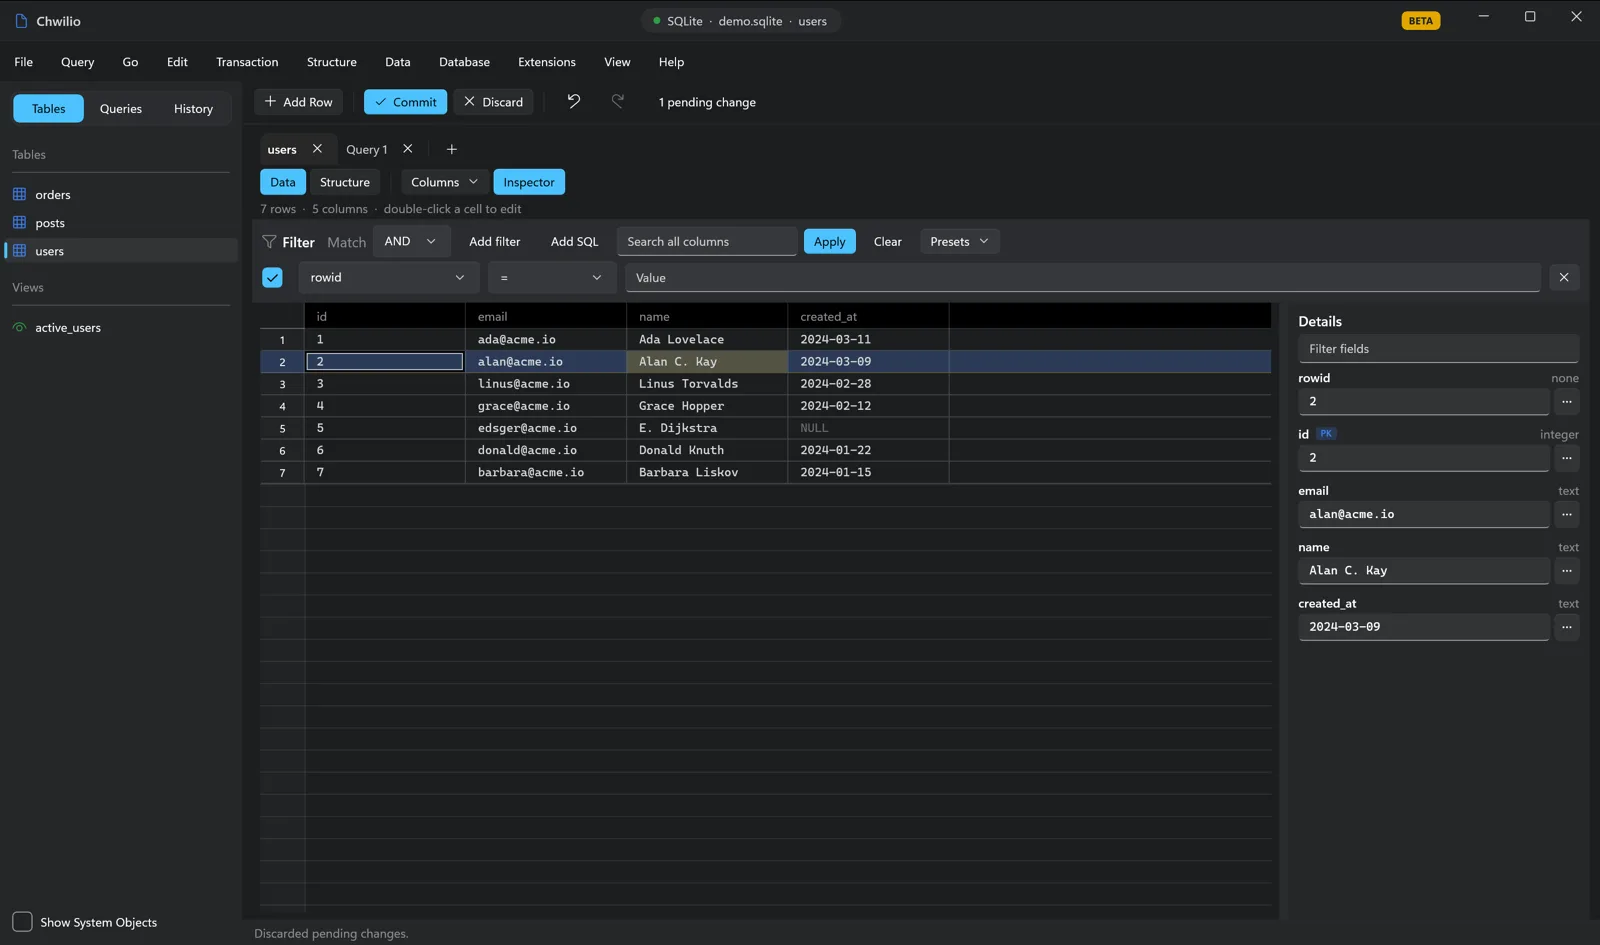The height and width of the screenshot is (945, 1600).
Task: Click the email column header
Action: point(546,316)
